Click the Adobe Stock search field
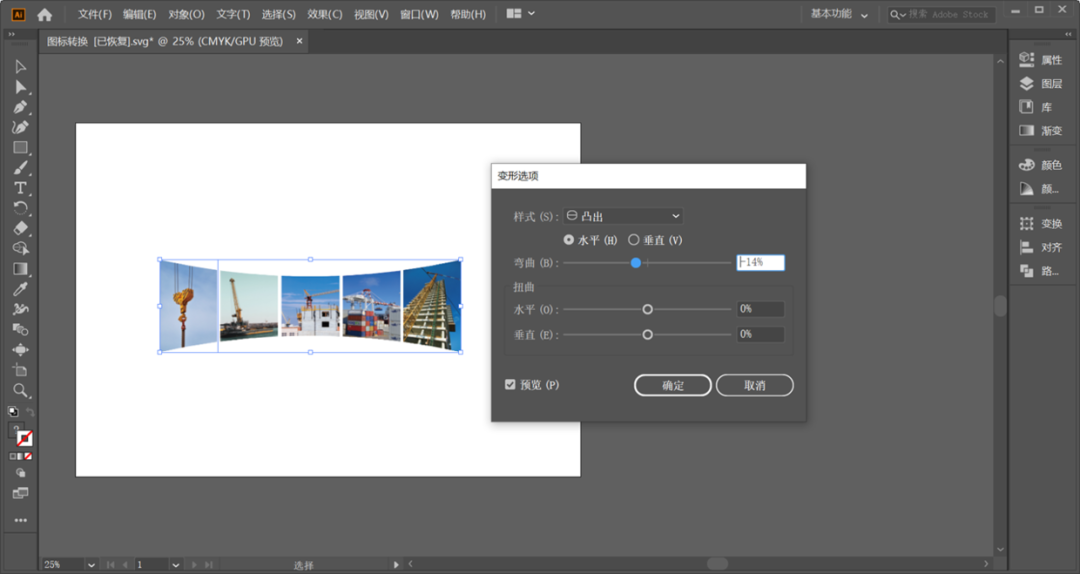The width and height of the screenshot is (1080, 574). tap(942, 14)
